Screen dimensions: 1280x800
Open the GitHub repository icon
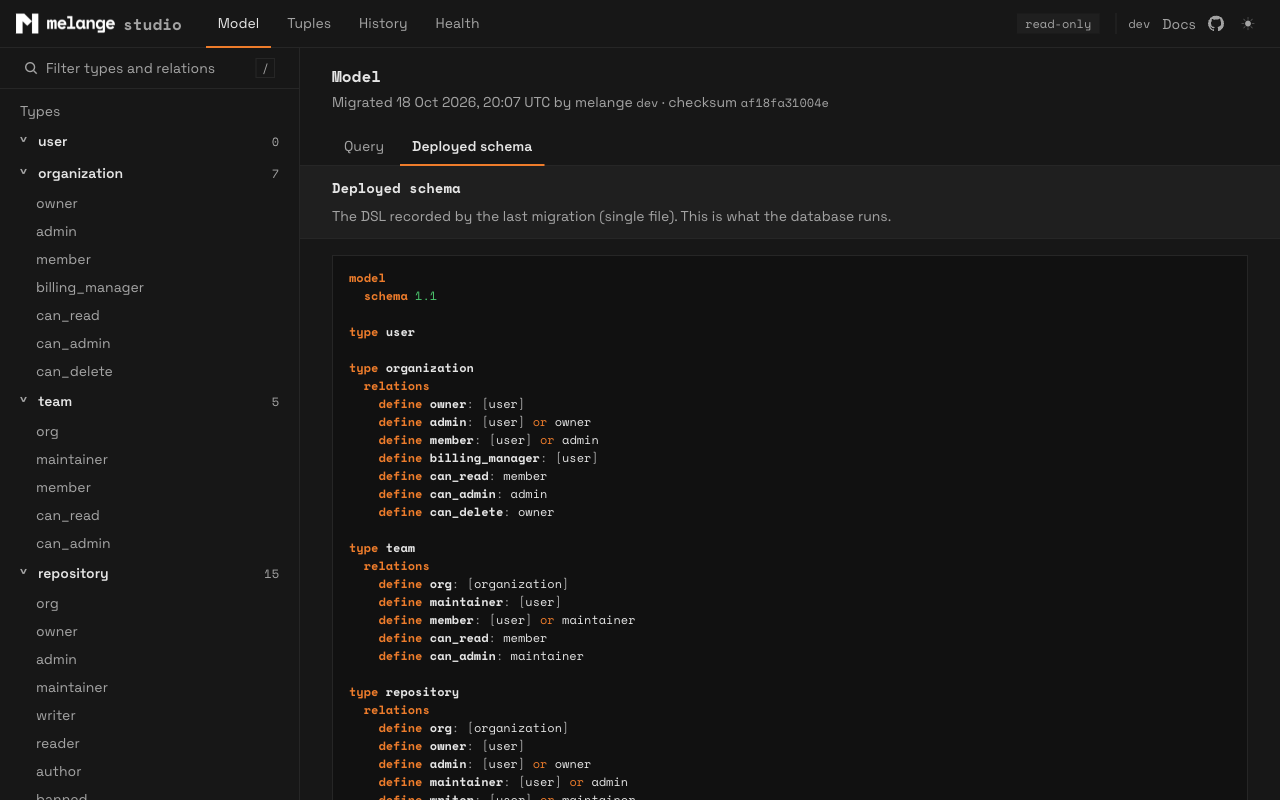[x=1216, y=23]
